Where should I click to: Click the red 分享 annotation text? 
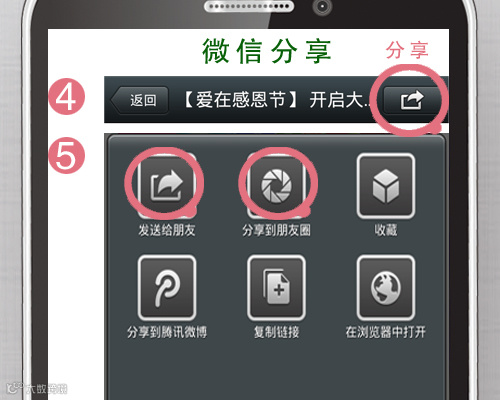click(x=407, y=50)
